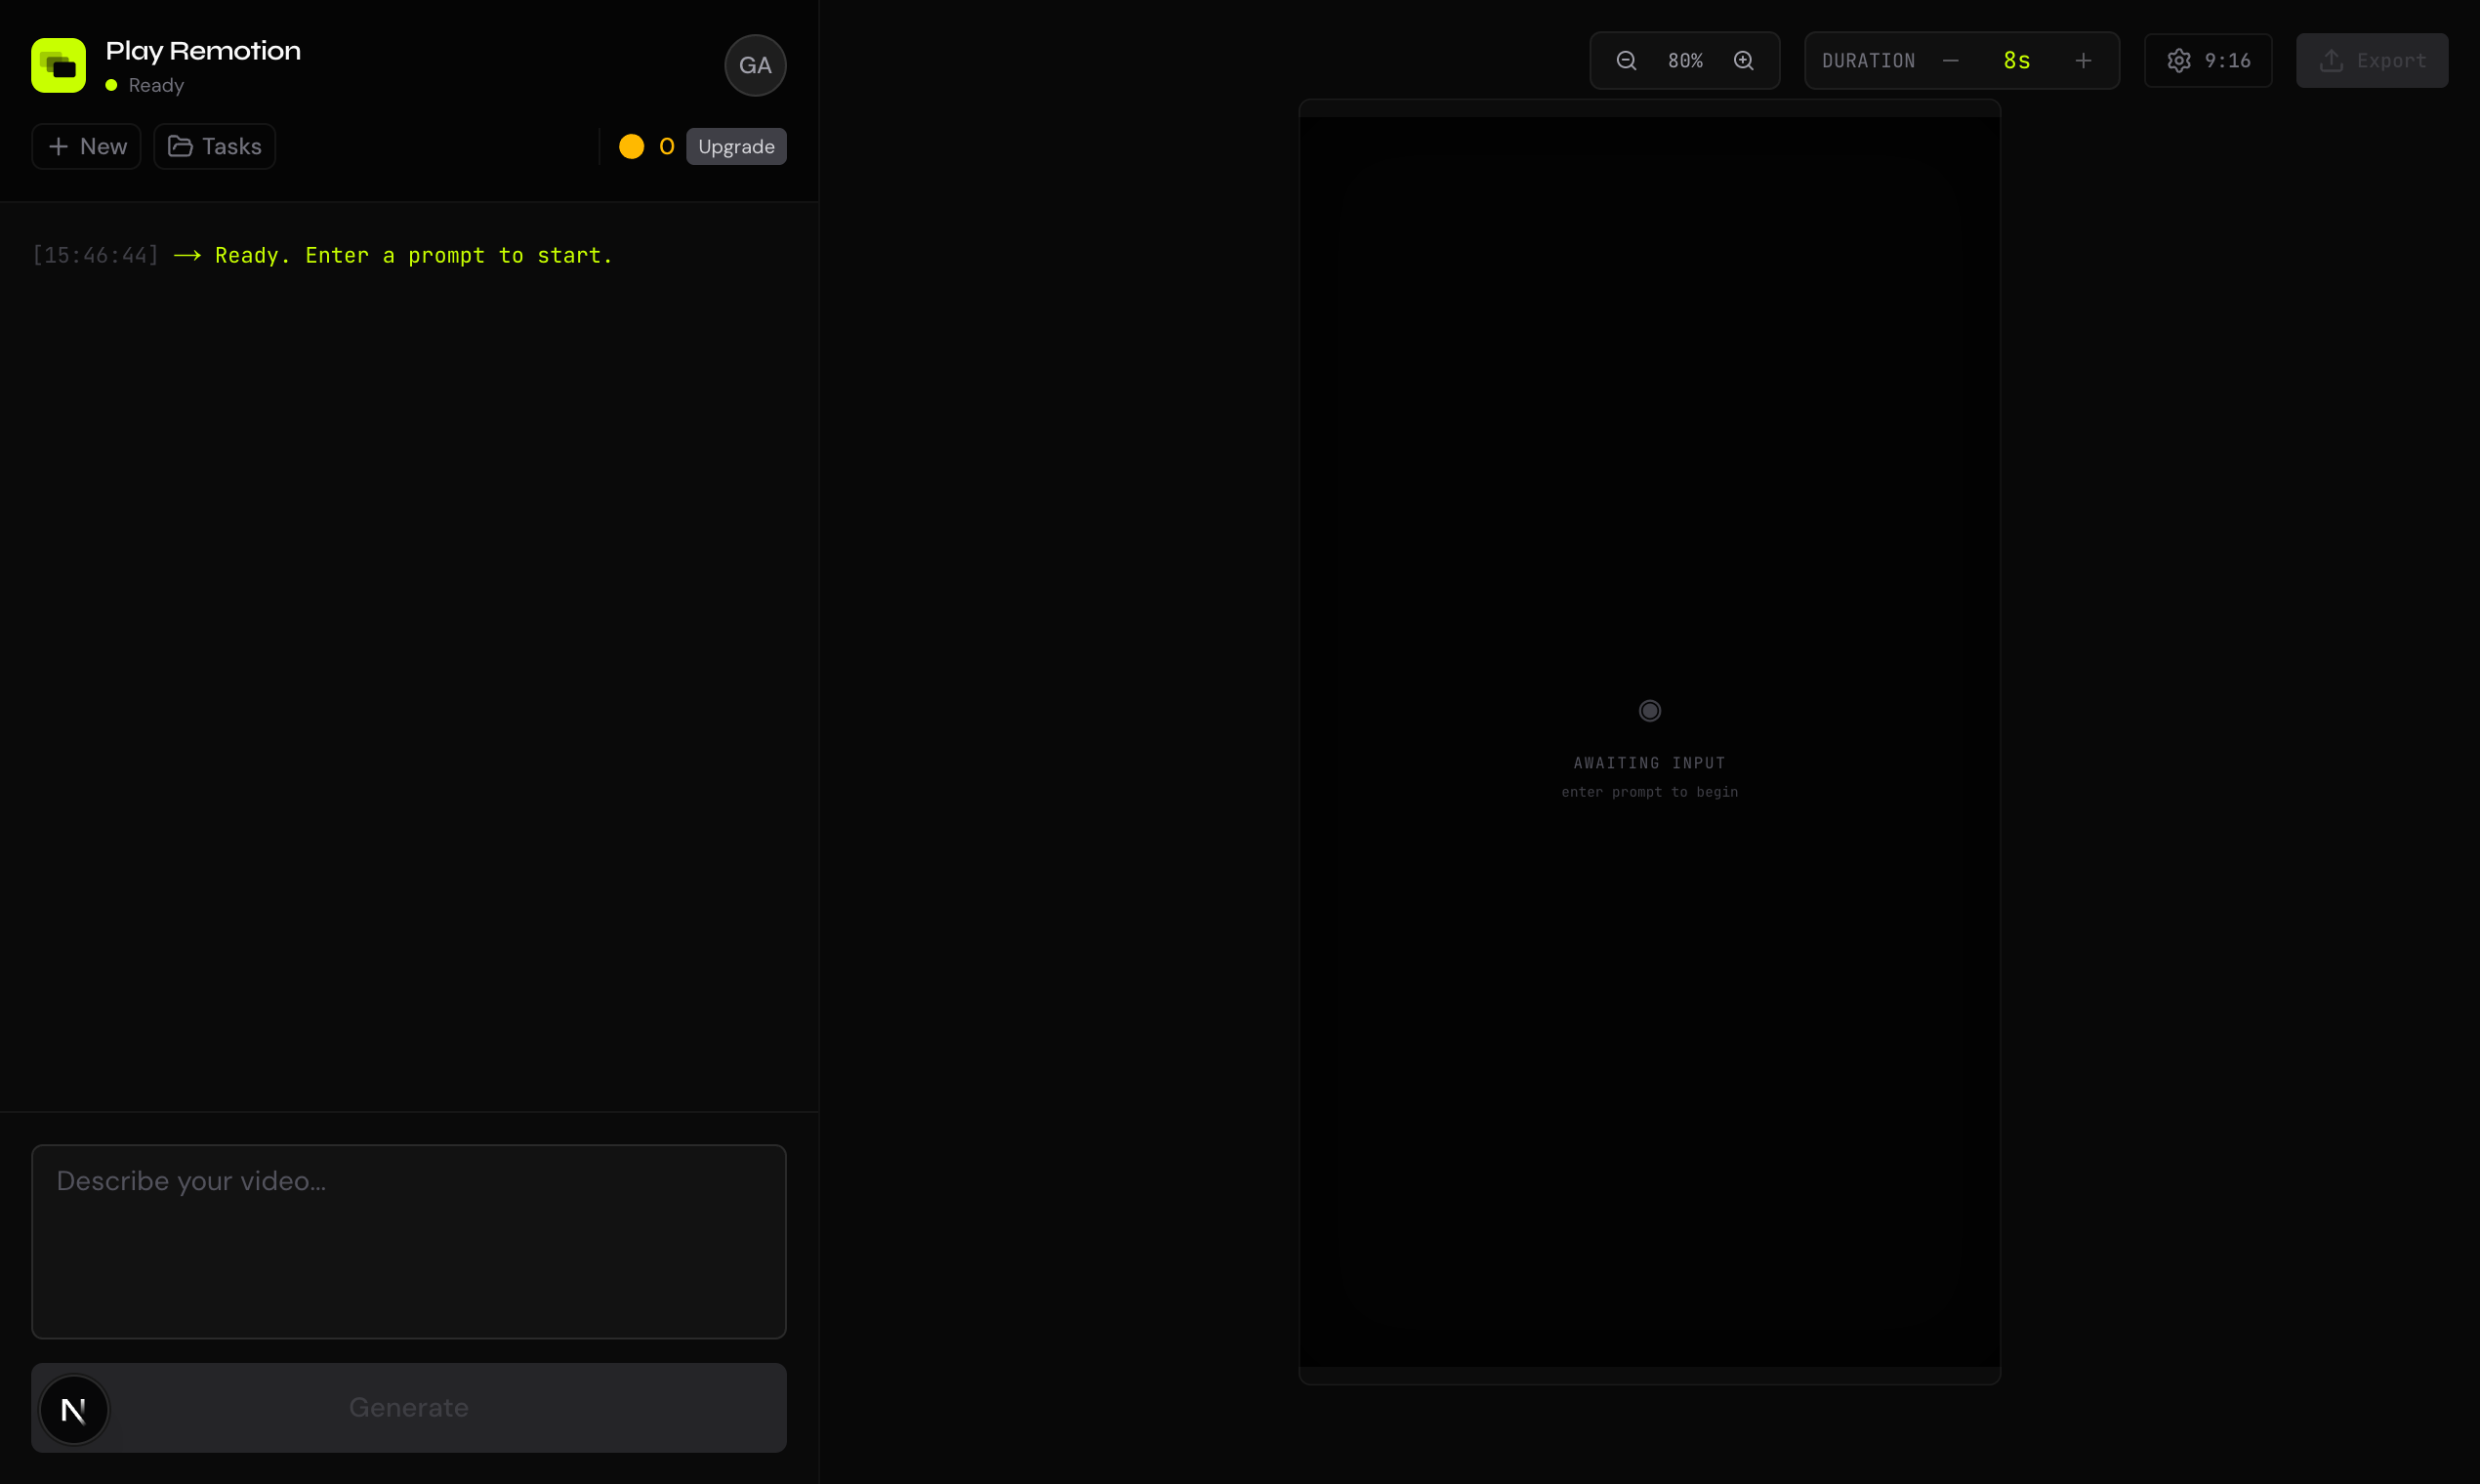Open the aspect ratio settings gear
The width and height of the screenshot is (2480, 1484).
pyautogui.click(x=2178, y=60)
